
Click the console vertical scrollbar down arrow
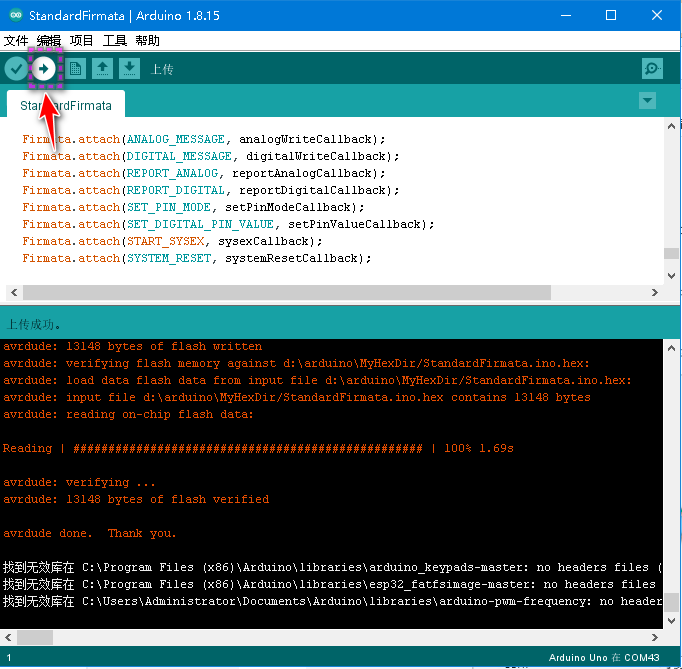pos(671,621)
